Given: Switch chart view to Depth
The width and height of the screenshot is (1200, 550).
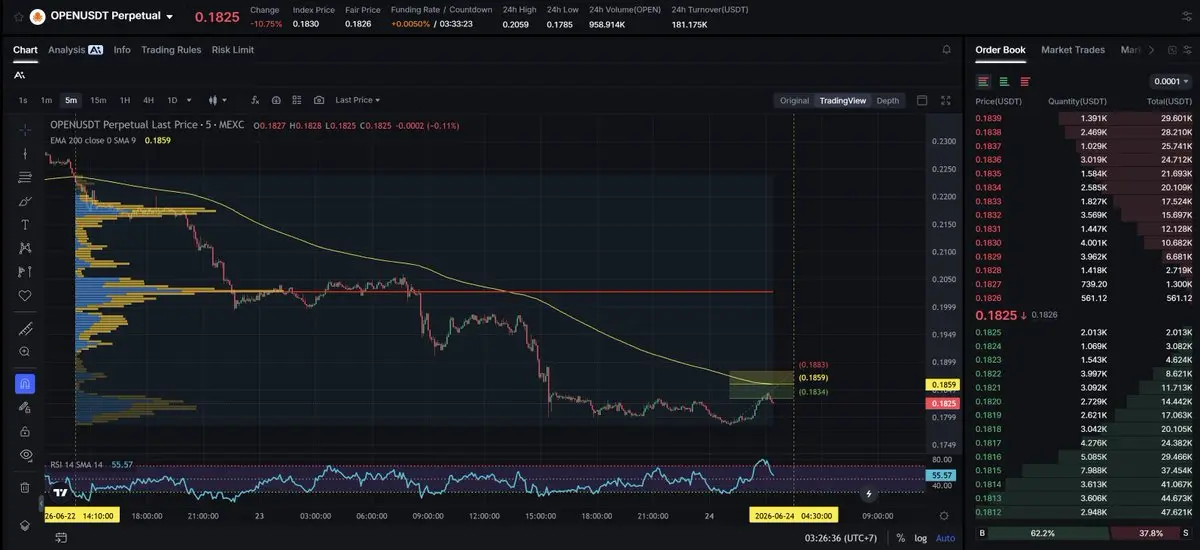Looking at the screenshot, I should 888,100.
